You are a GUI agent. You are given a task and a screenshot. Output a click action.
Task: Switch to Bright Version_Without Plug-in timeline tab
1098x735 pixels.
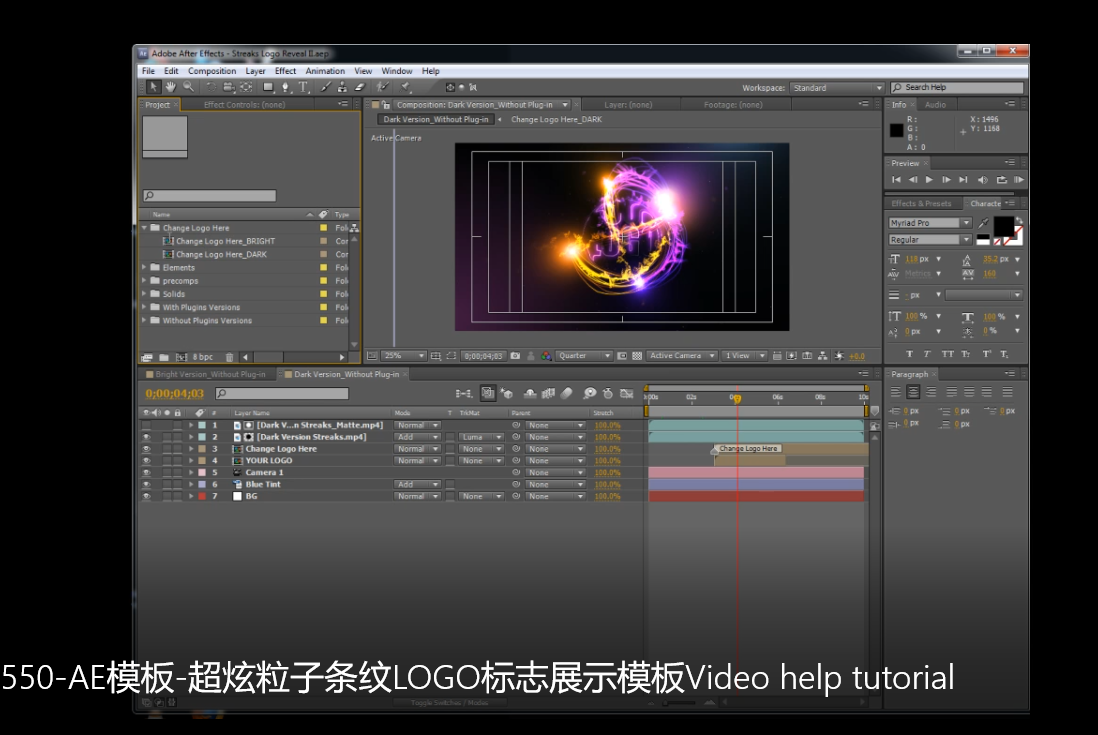[x=210, y=374]
